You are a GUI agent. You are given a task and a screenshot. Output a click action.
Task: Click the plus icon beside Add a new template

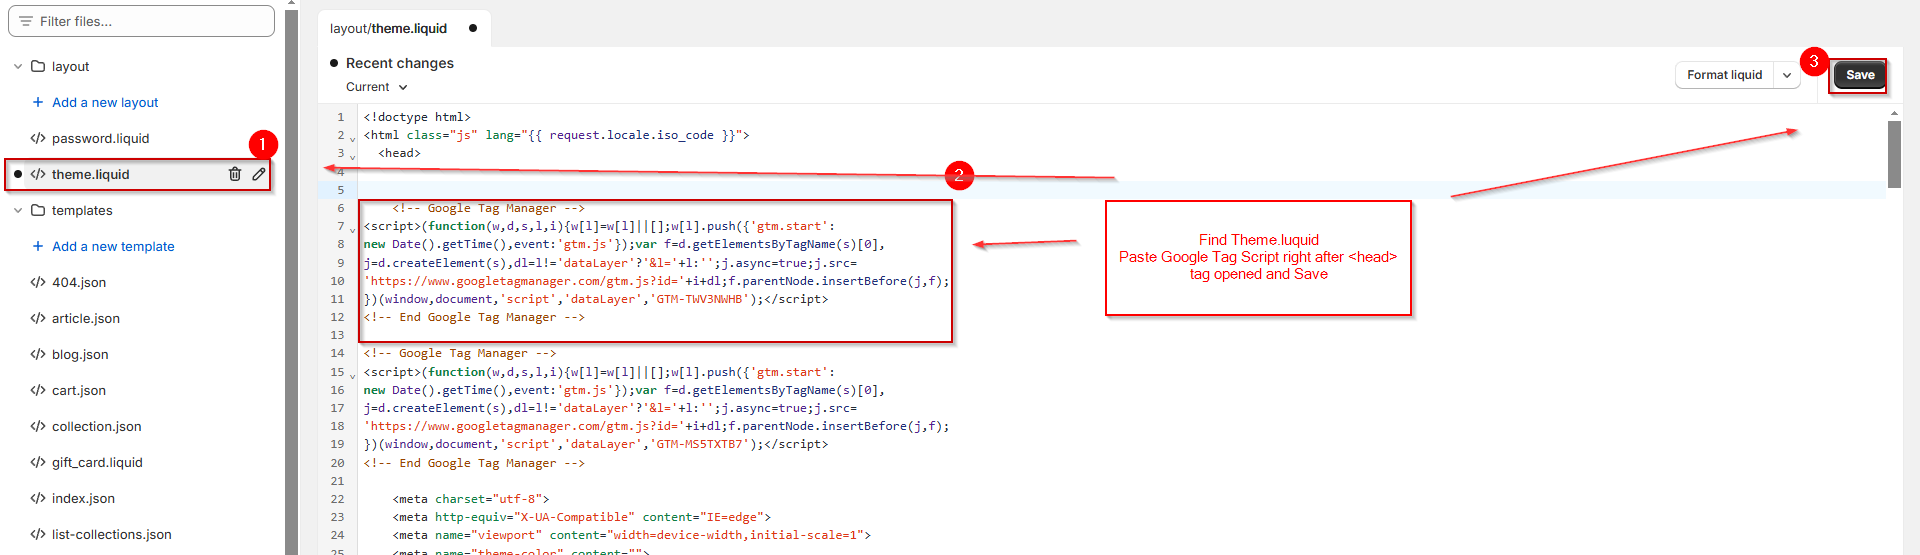click(x=38, y=246)
